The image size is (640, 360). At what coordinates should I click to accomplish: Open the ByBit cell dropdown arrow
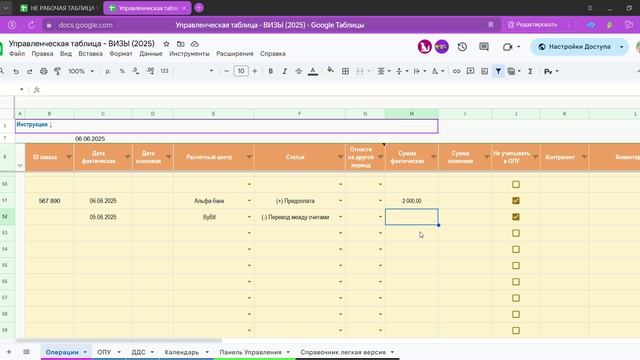[x=249, y=217]
